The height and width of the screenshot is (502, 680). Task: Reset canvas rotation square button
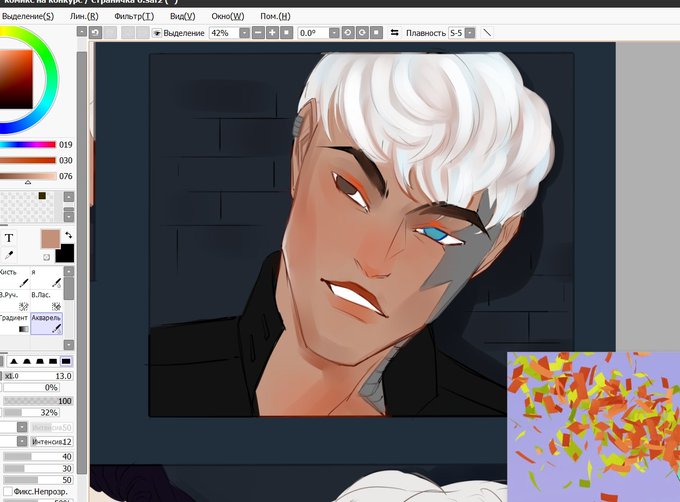(376, 33)
